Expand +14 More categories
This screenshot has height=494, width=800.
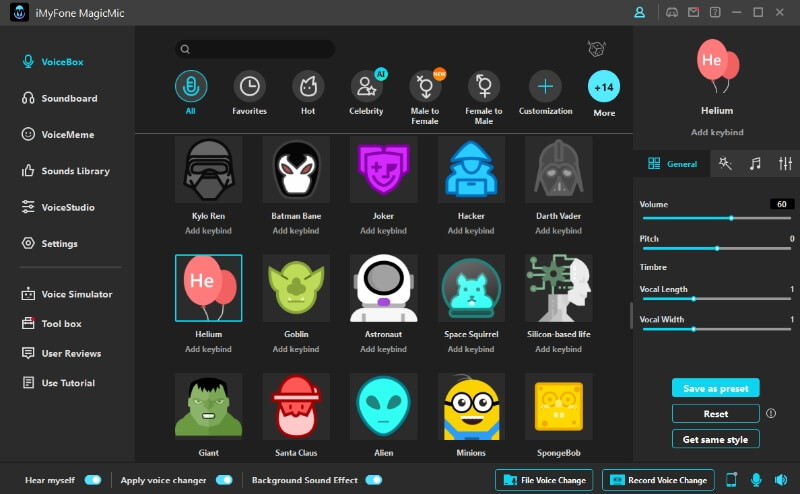(604, 94)
